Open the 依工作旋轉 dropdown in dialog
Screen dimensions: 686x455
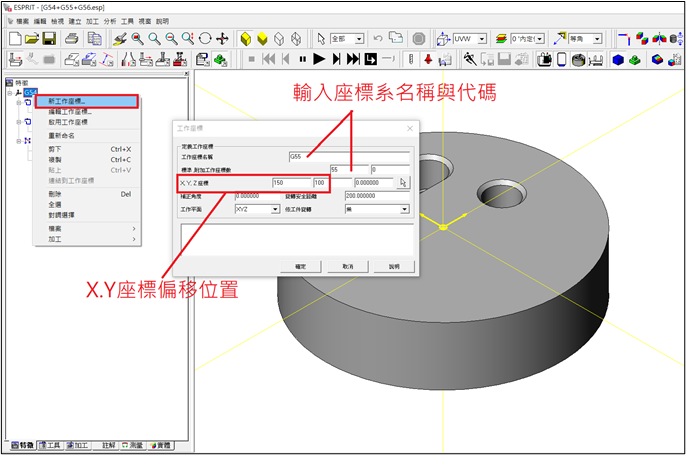(x=404, y=209)
